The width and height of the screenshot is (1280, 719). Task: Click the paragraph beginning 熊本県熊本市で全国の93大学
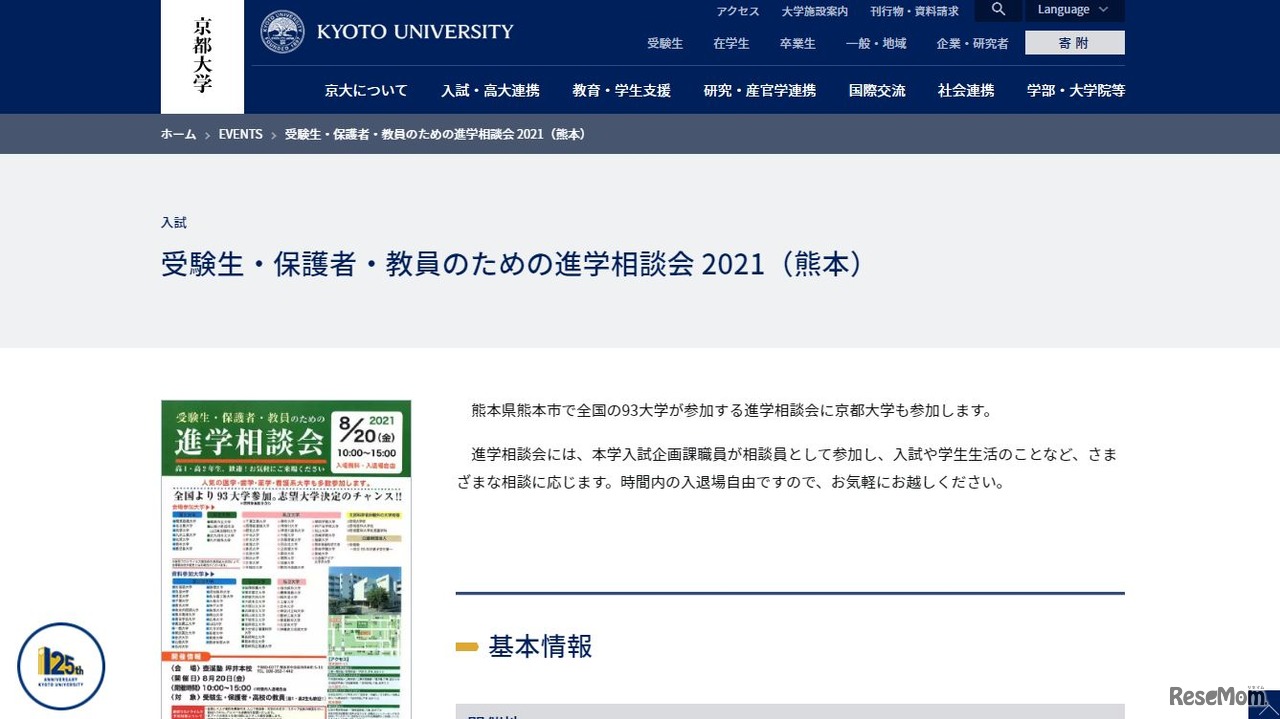732,410
